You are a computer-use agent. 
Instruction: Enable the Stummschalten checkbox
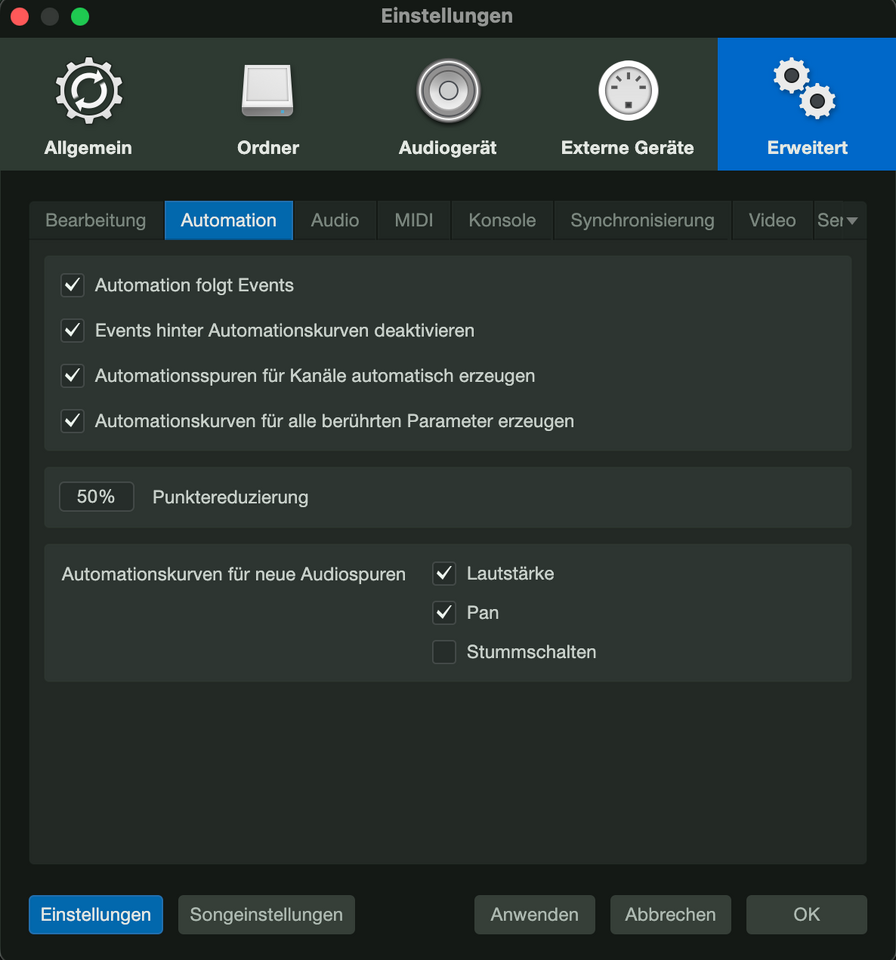click(x=444, y=652)
